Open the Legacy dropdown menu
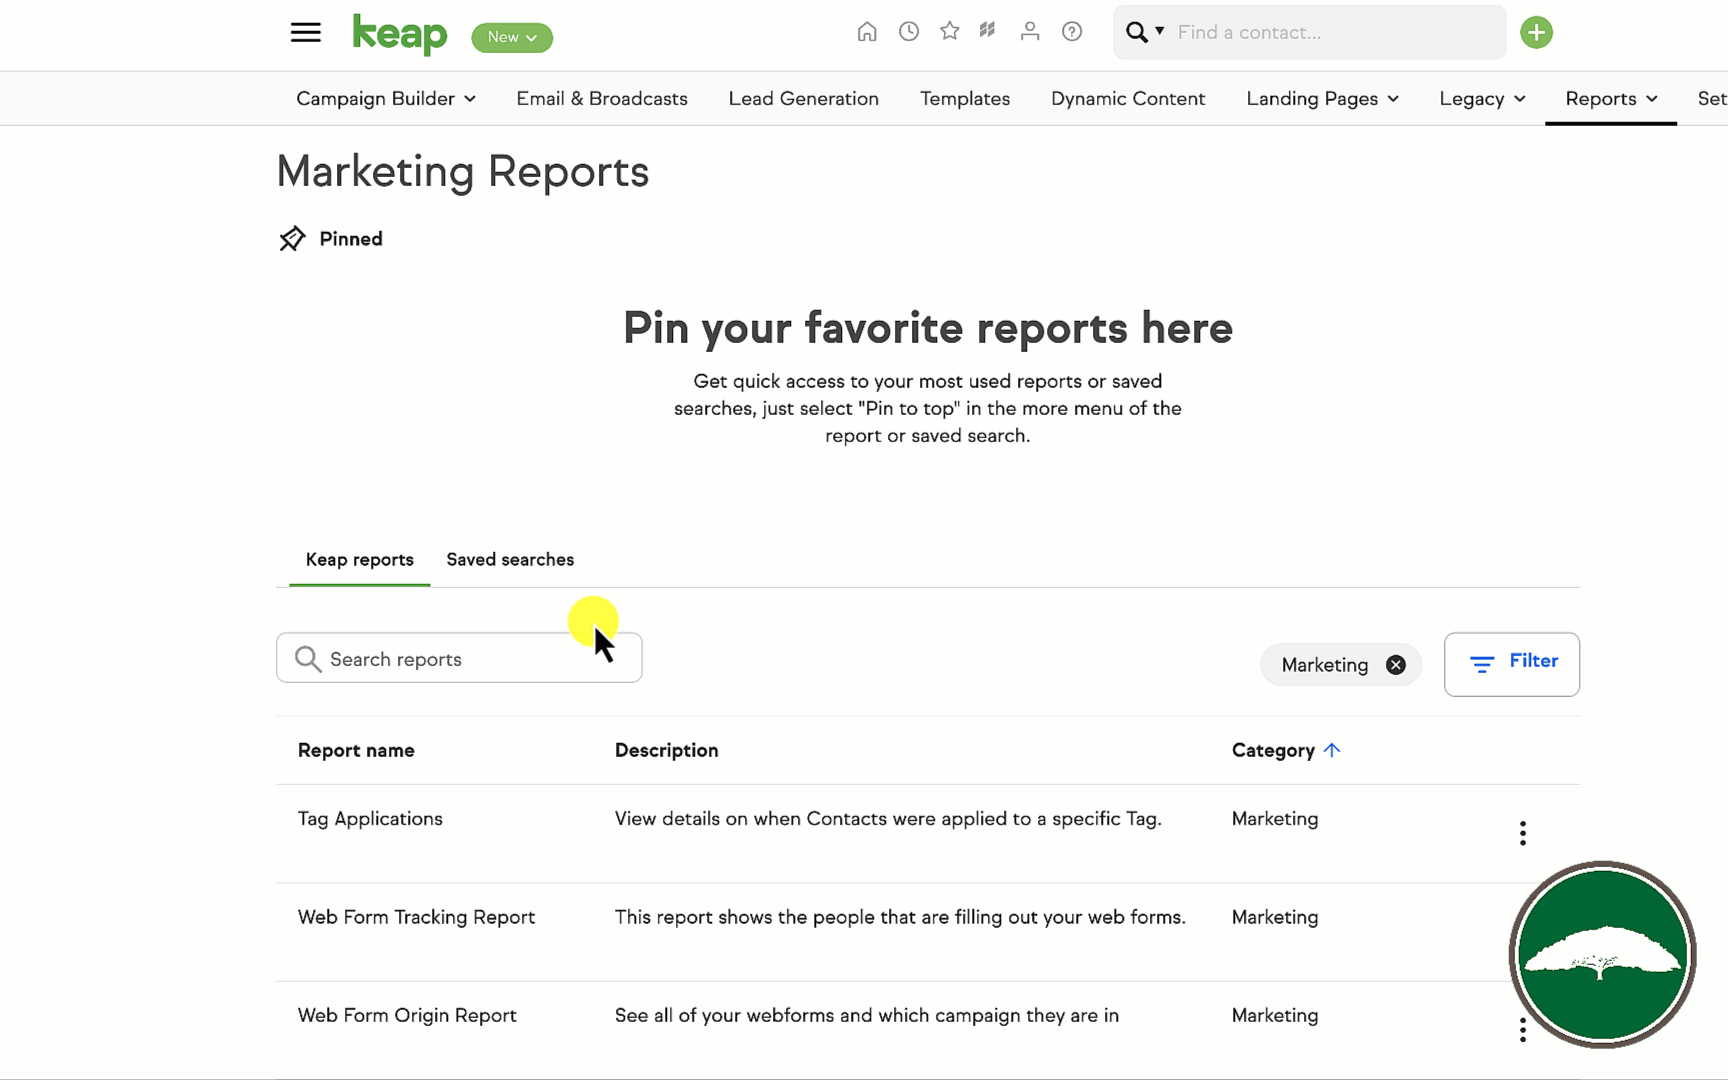 tap(1481, 99)
